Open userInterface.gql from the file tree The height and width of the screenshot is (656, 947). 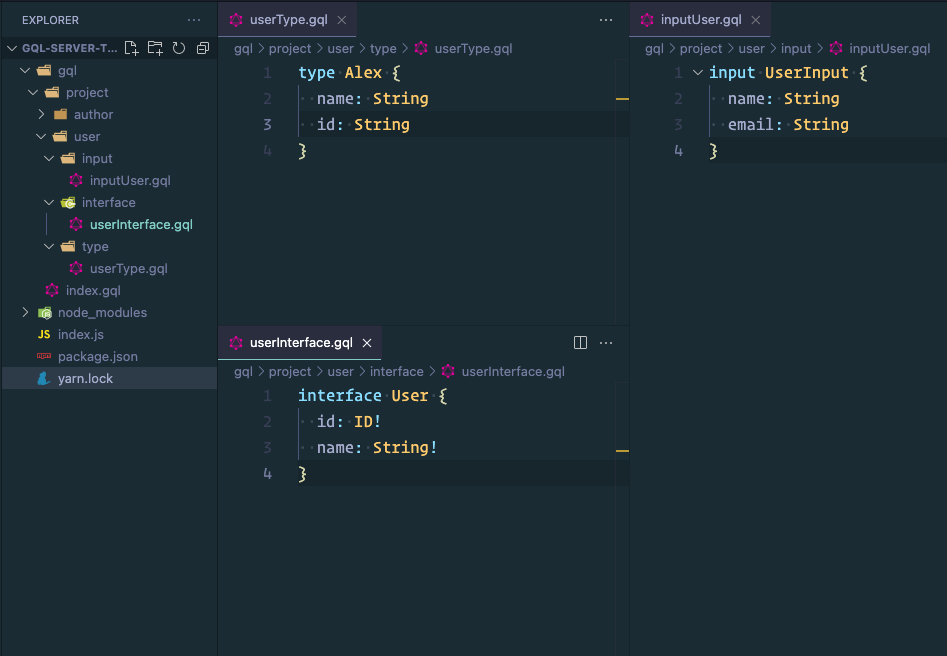pos(141,225)
